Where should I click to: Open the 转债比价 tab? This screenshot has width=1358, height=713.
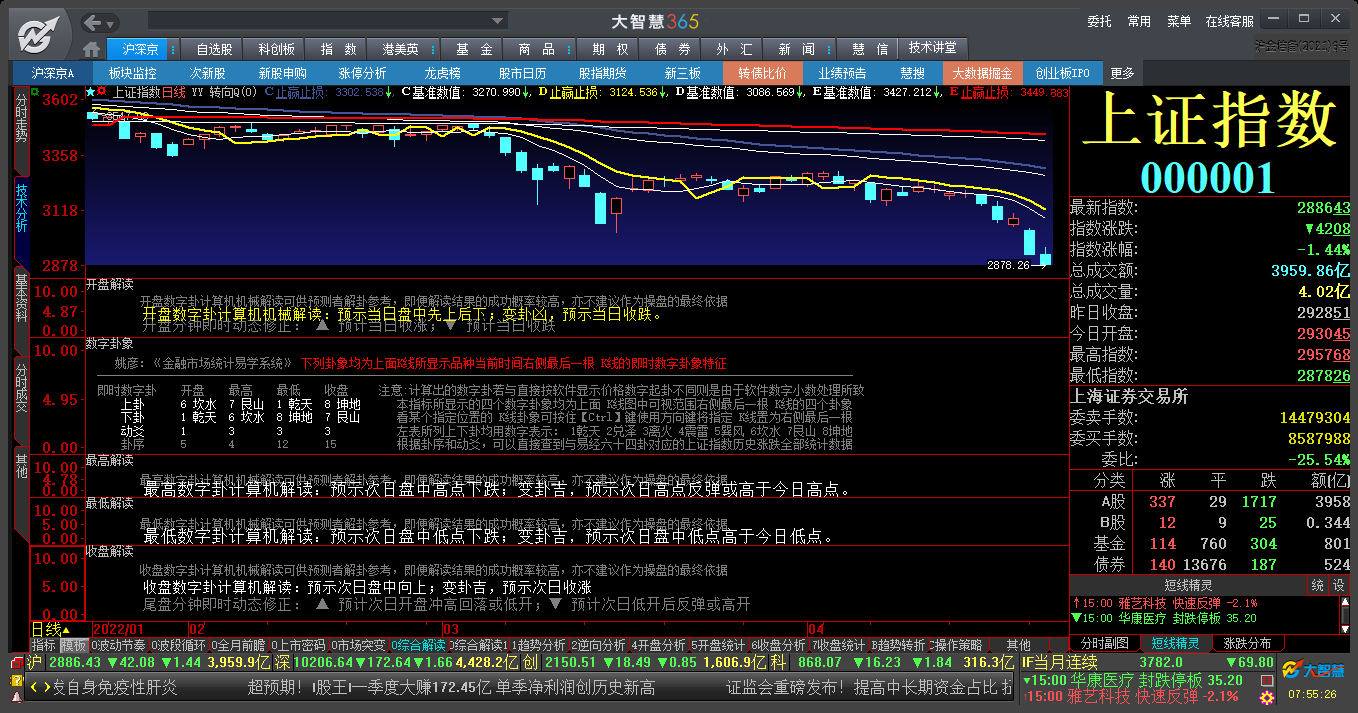coord(763,73)
